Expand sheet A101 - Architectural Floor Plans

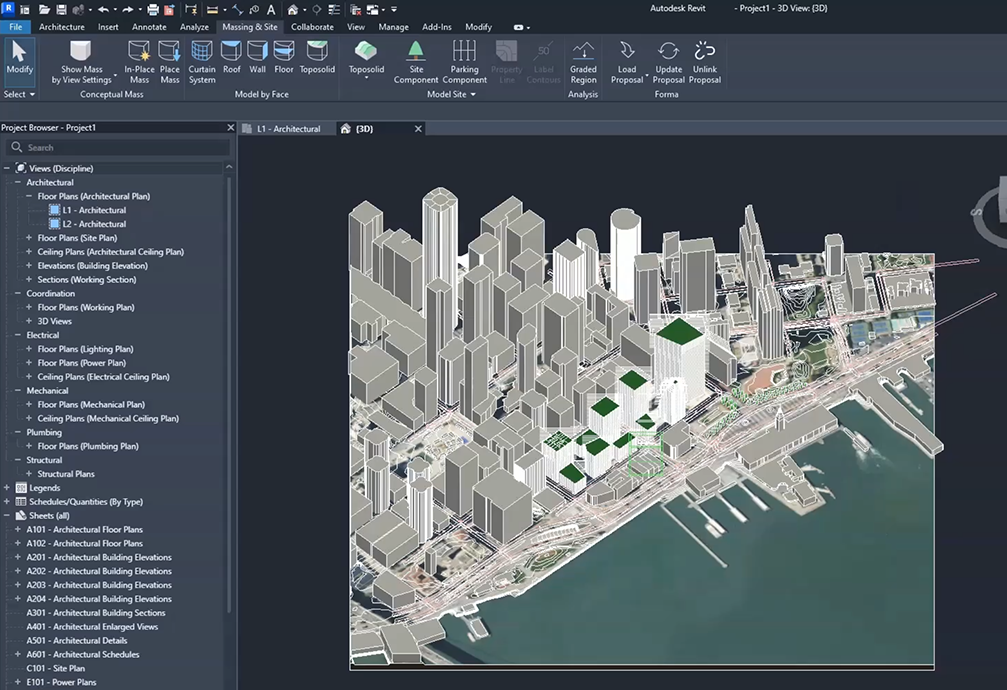18,529
